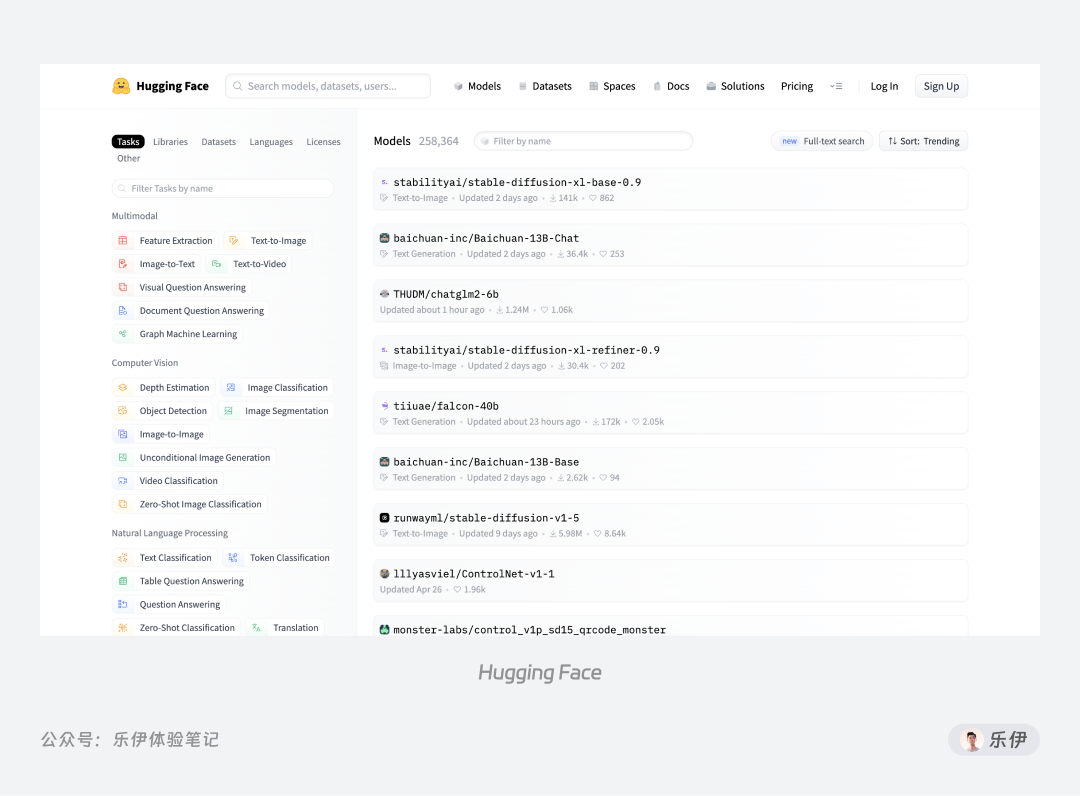The image size is (1080, 796).
Task: Click the Feature Extraction task icon
Action: 123,240
